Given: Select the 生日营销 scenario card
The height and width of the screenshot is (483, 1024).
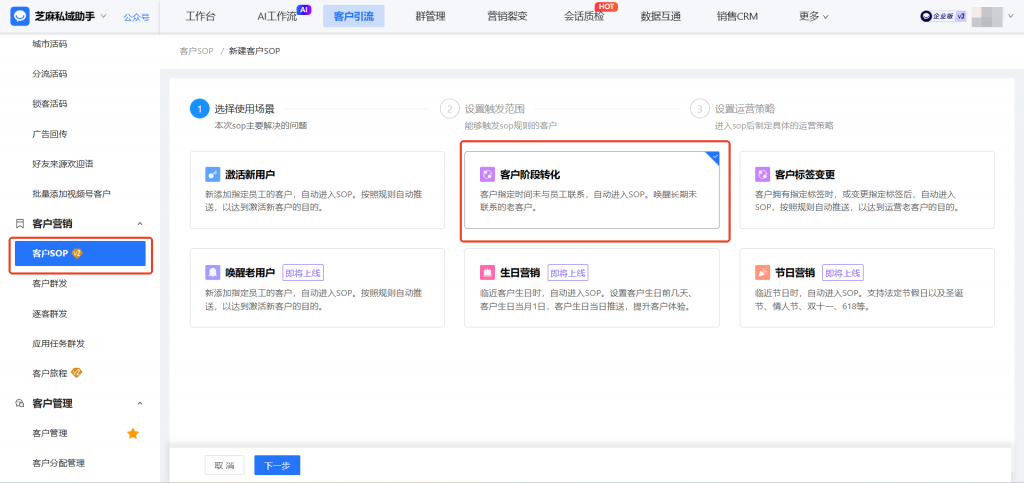Looking at the screenshot, I should [592, 287].
